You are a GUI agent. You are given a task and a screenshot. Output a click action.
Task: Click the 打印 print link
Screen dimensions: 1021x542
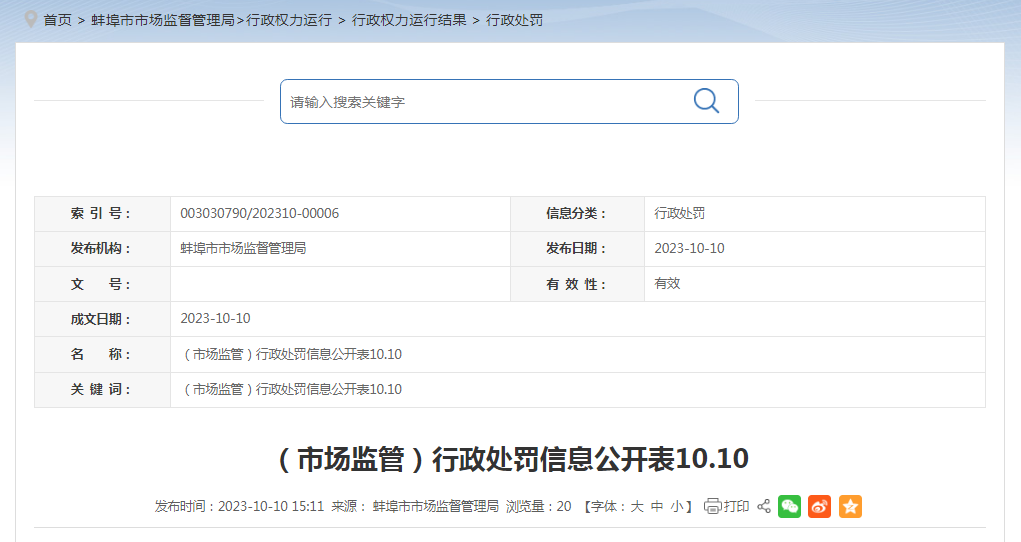tap(736, 506)
